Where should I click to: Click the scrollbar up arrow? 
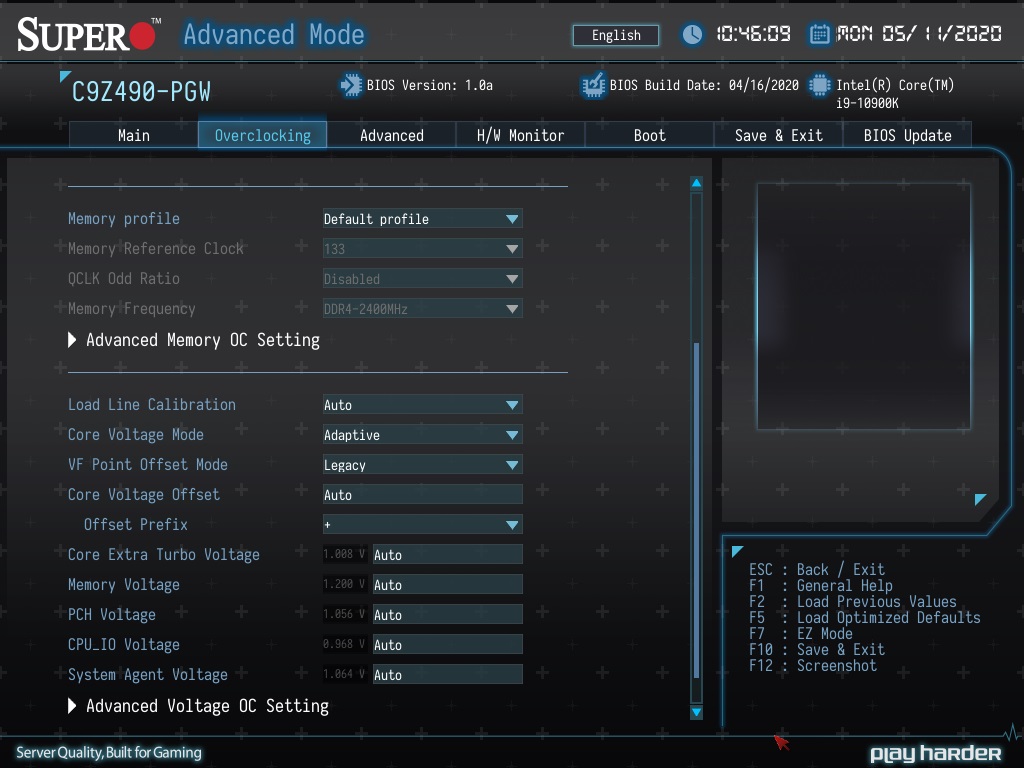(x=696, y=184)
